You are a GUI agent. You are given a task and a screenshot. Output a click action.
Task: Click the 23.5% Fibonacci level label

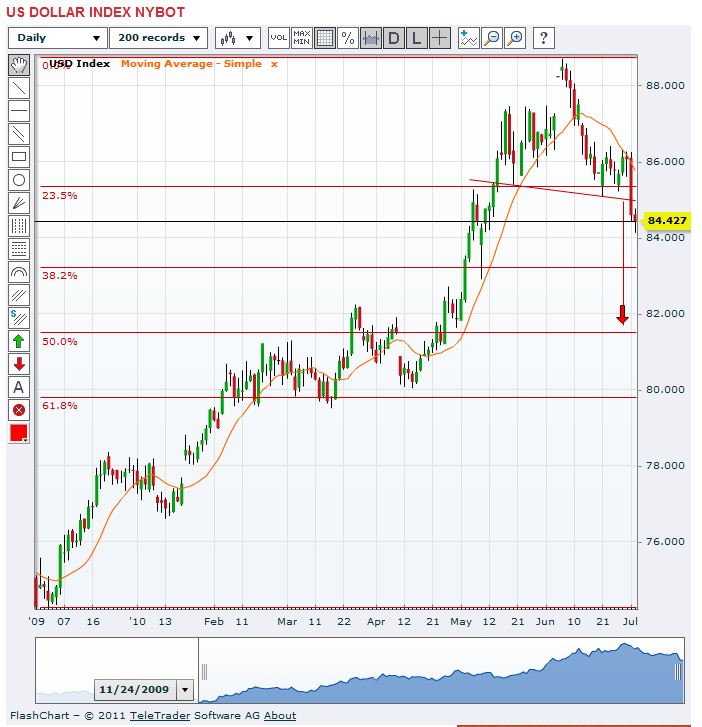60,196
